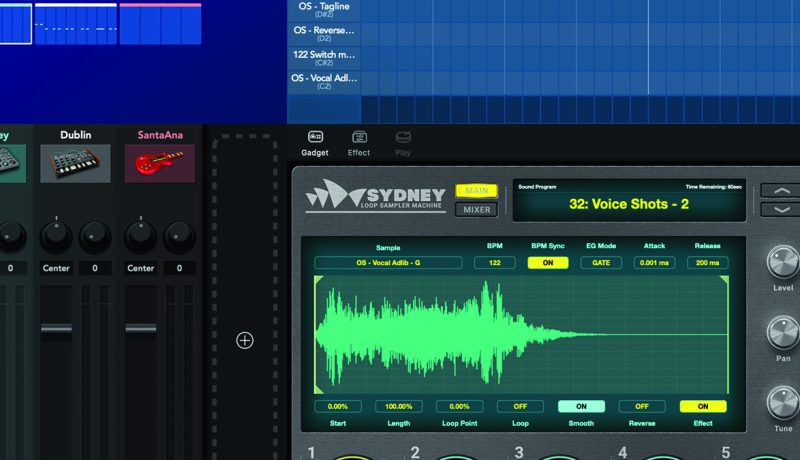Click the Start 0.00% value
800x460 pixels.
coord(338,406)
